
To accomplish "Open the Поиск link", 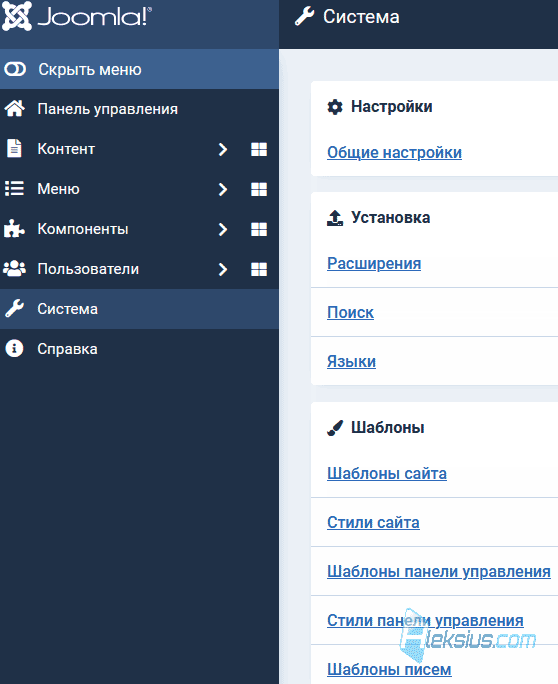I will [350, 312].
